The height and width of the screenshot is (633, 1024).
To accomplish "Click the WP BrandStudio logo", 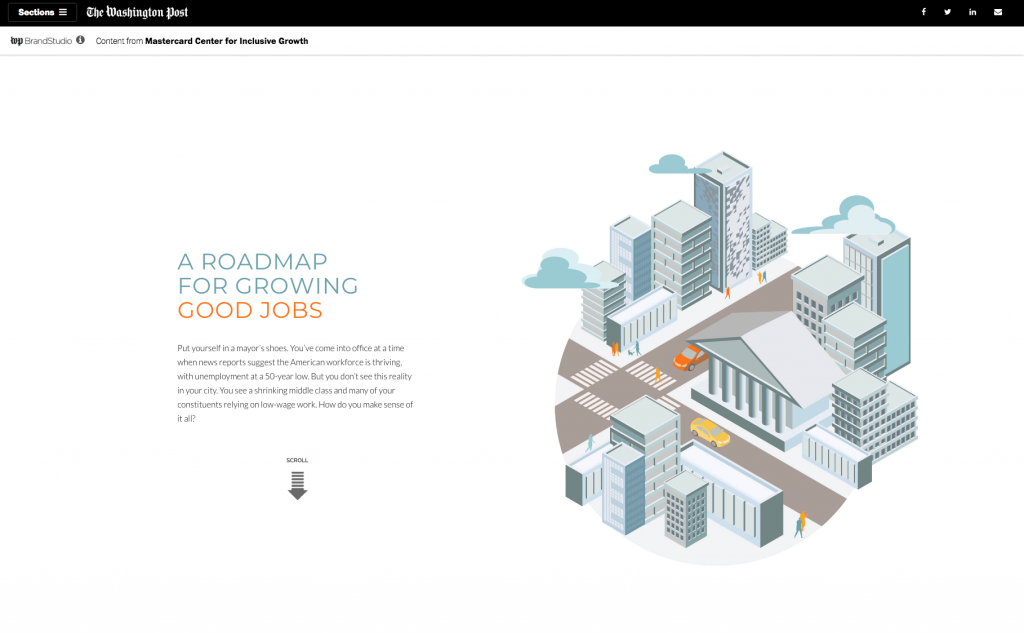I will [41, 41].
